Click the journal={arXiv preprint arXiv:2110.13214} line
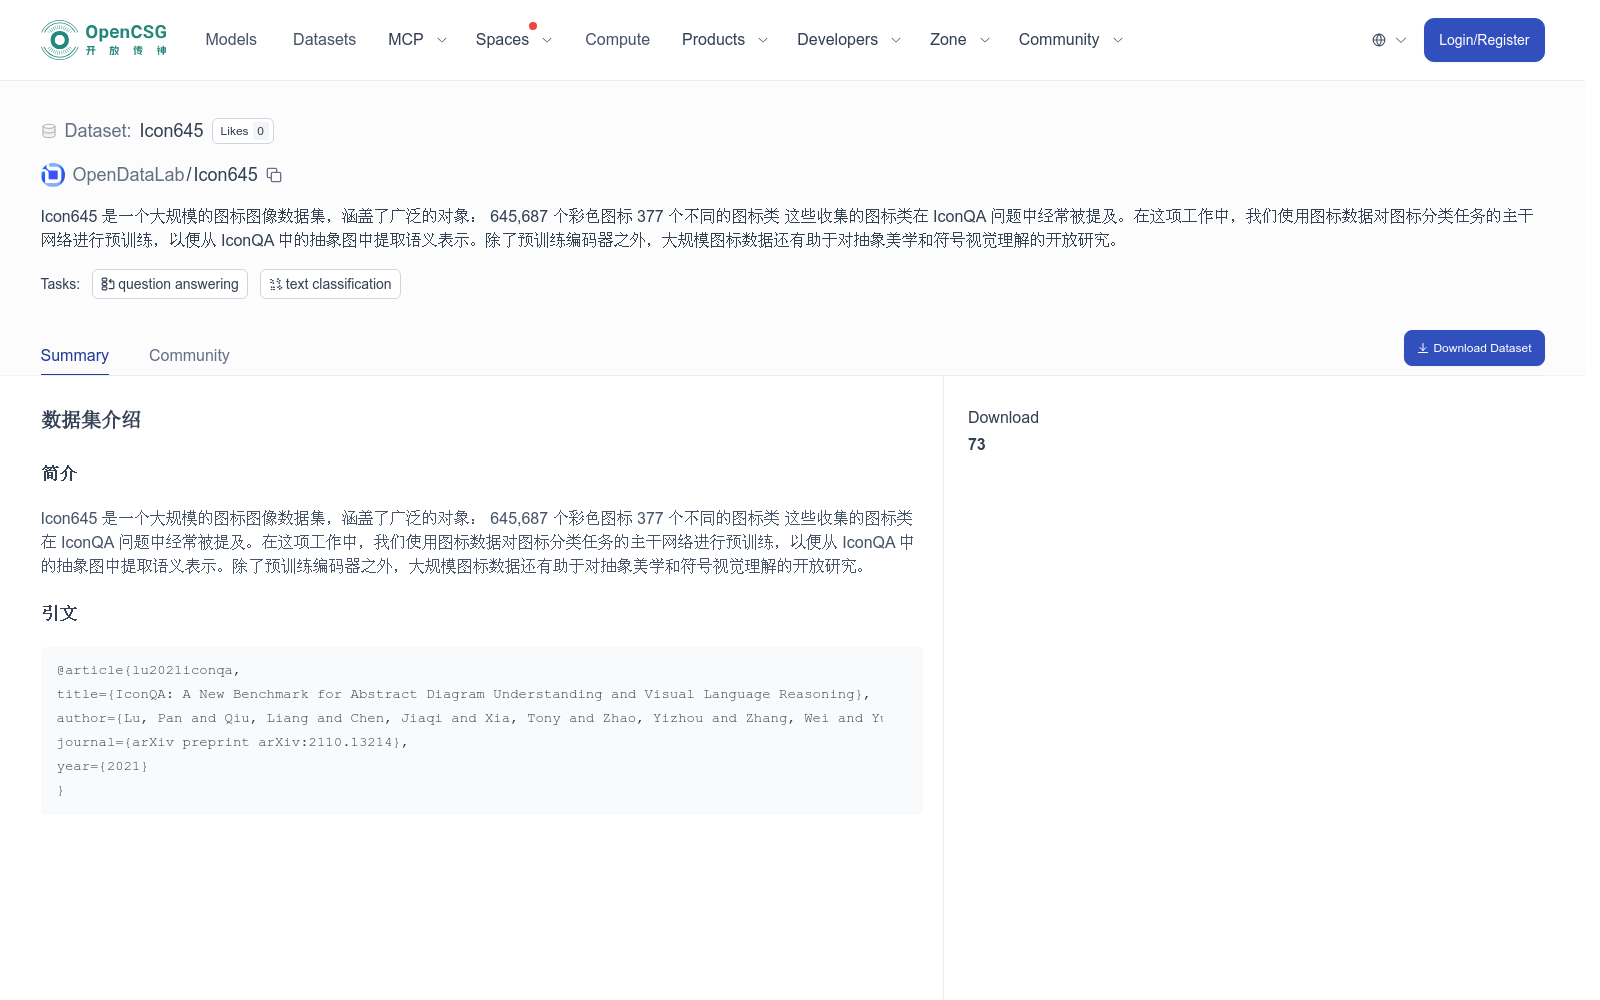1600x1000 pixels. tap(232, 742)
